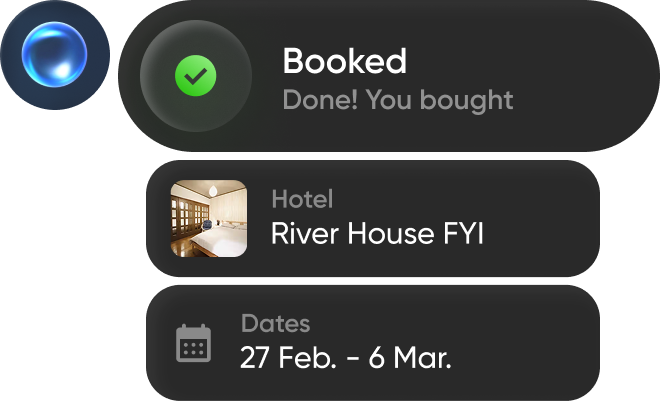Screen dimensions: 660x401
Task: Select the Dates details card
Action: tap(530, 342)
